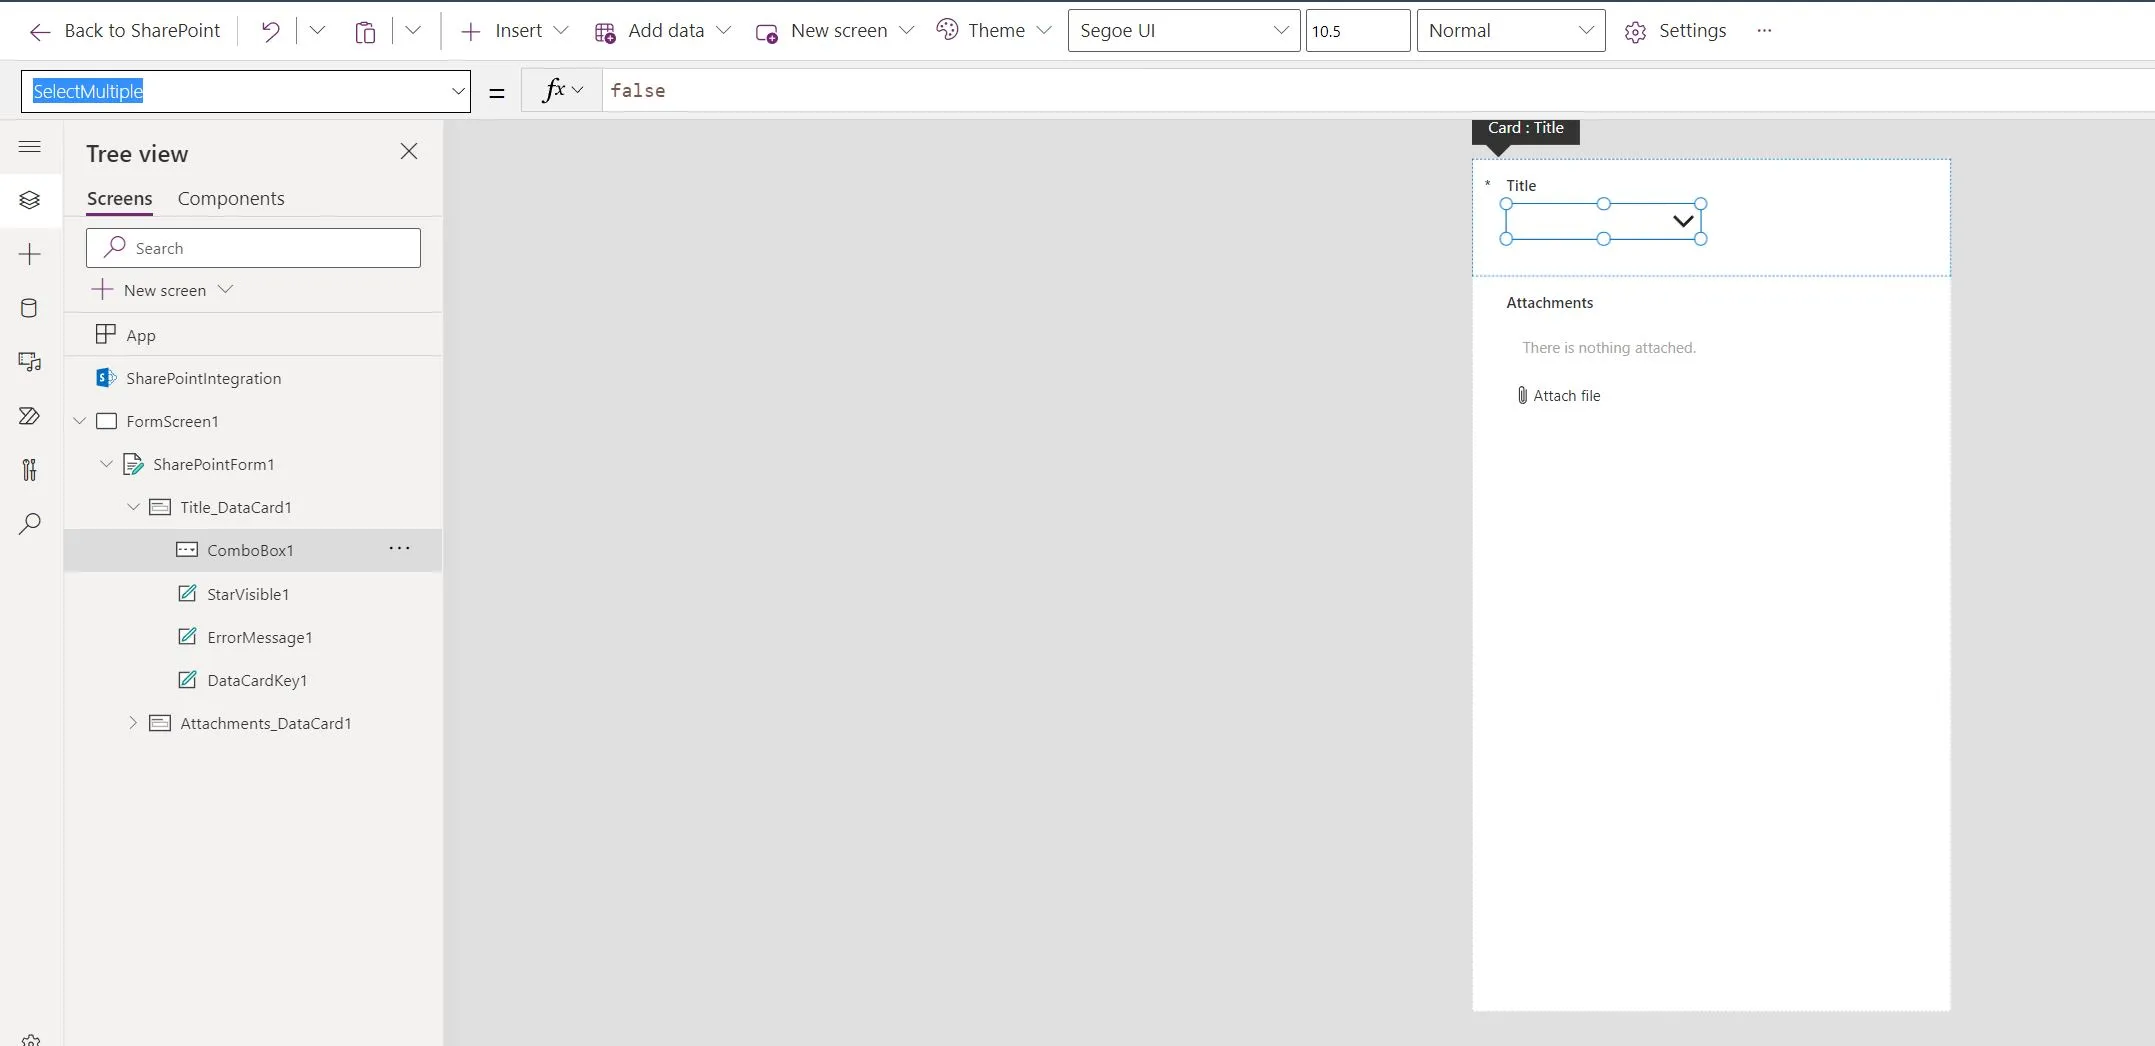Open the Data sources panel

pyautogui.click(x=30, y=308)
